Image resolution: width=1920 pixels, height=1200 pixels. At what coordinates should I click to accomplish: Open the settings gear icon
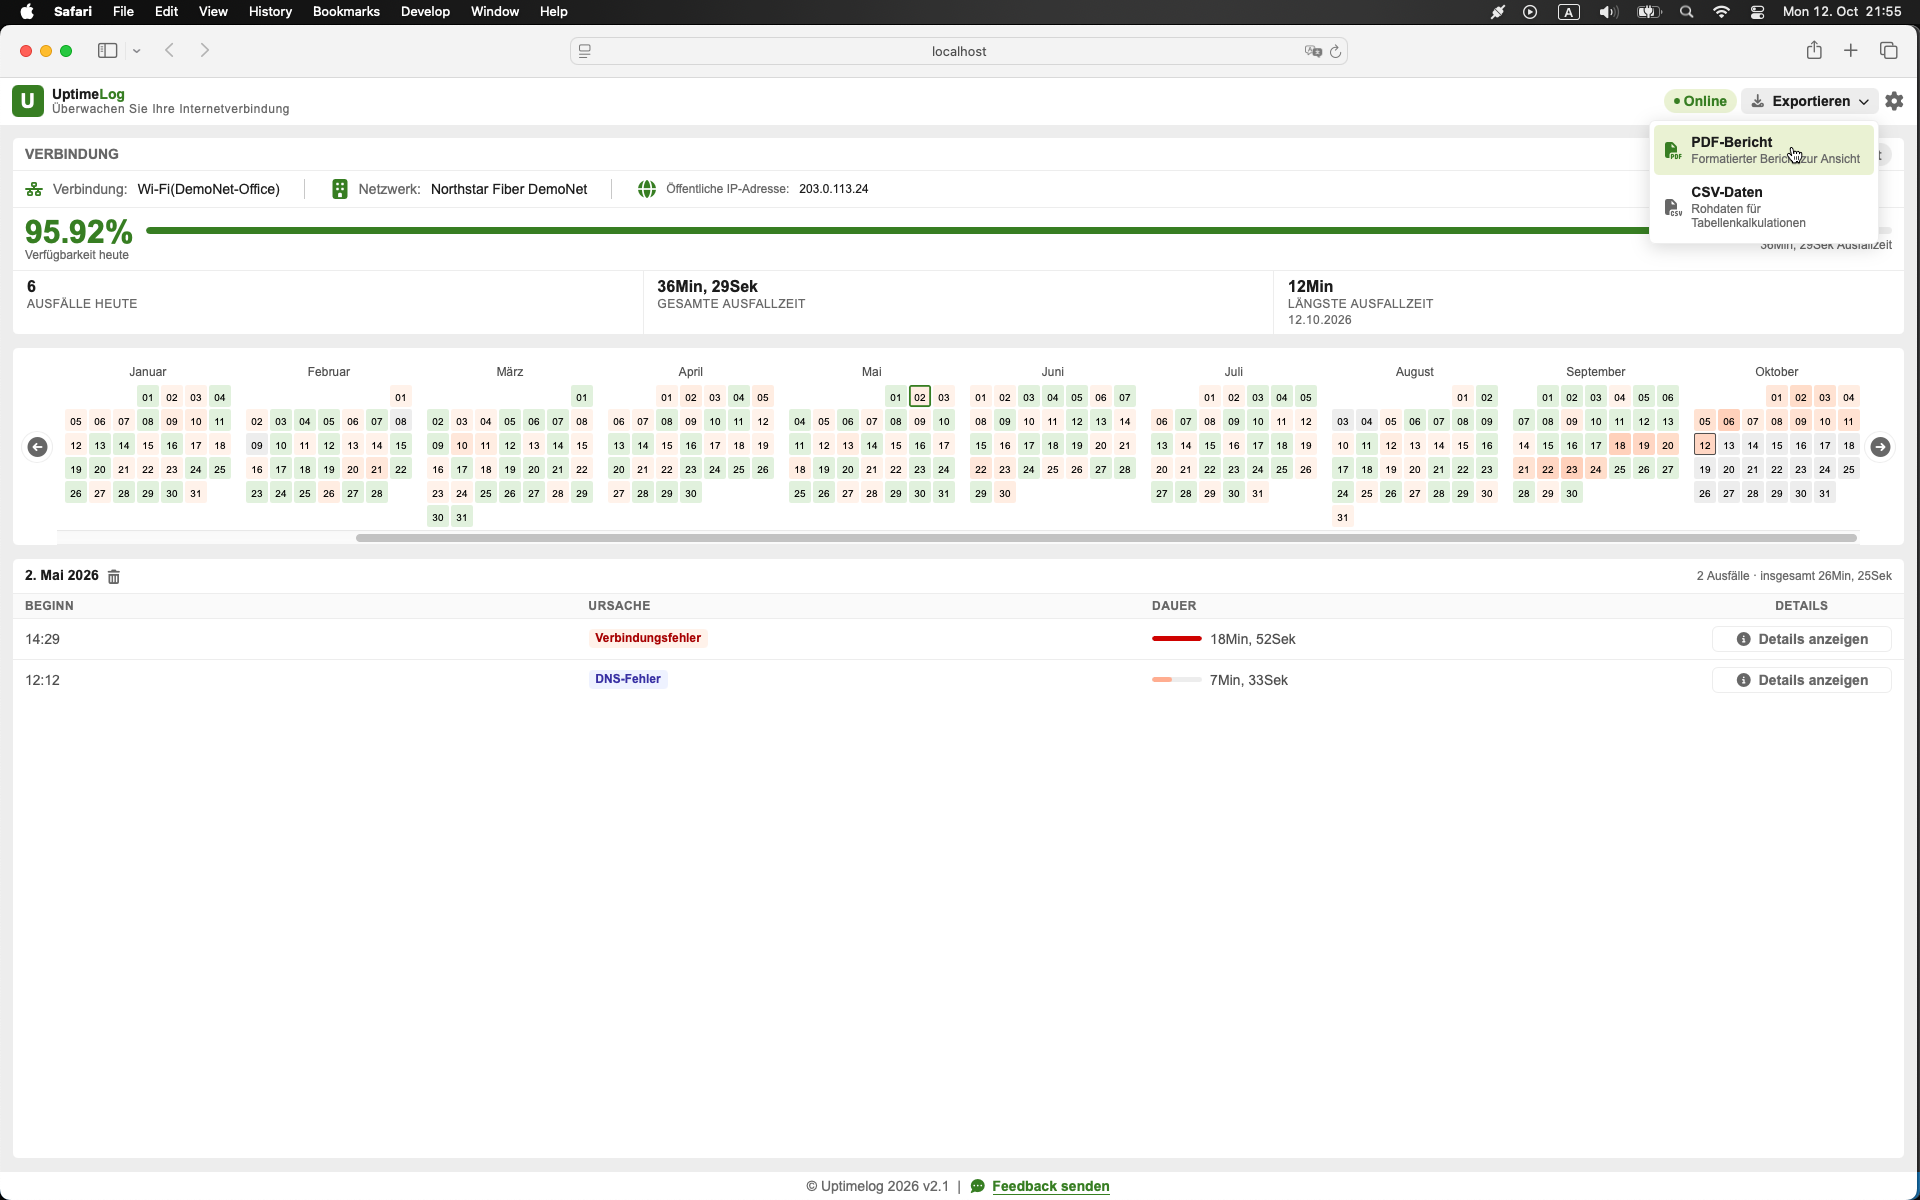1894,101
